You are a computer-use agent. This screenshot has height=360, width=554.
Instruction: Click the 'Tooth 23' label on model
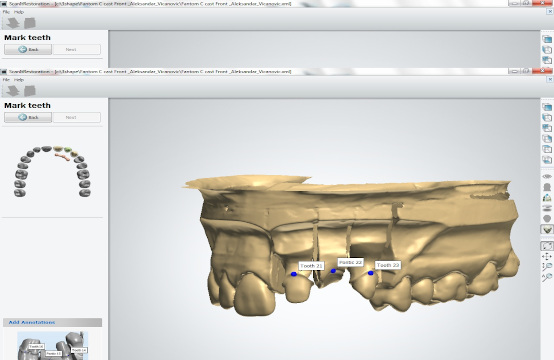tap(388, 265)
